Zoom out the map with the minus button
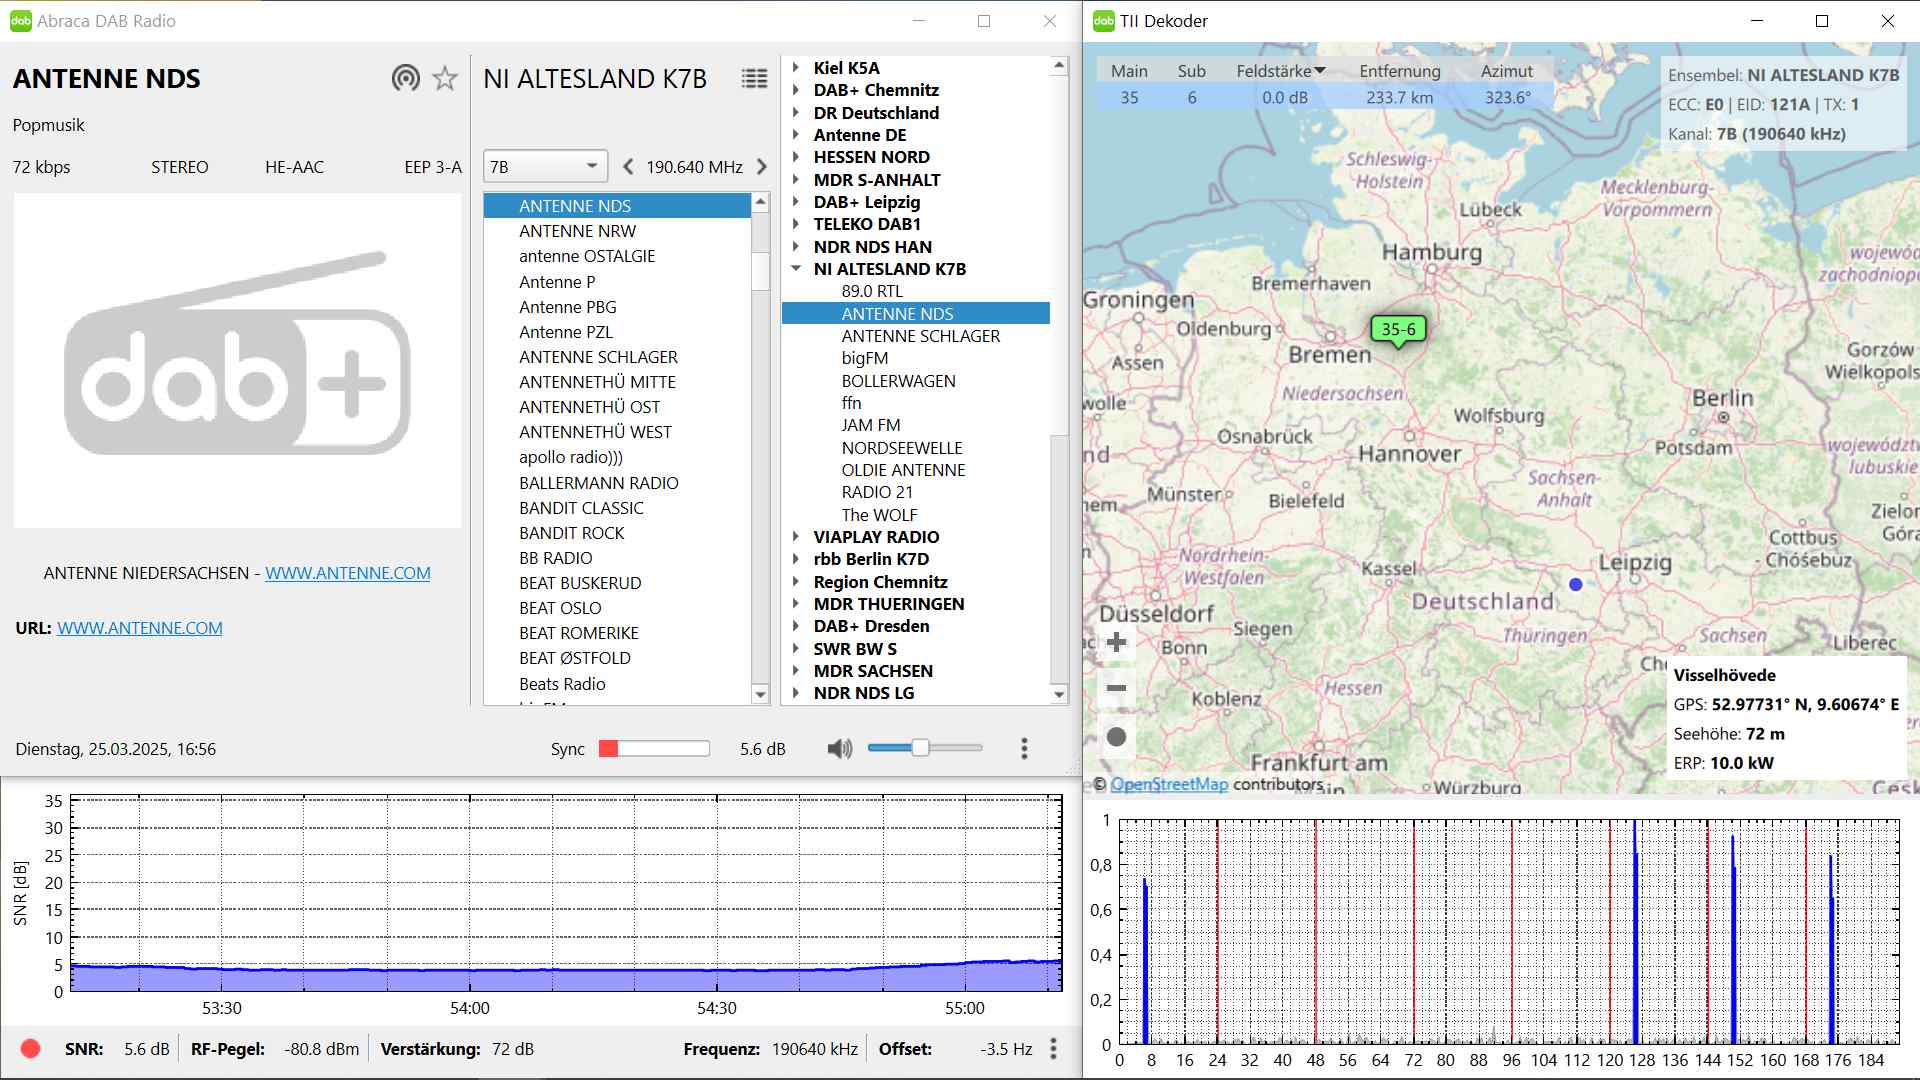The height and width of the screenshot is (1080, 1920). 1117,688
